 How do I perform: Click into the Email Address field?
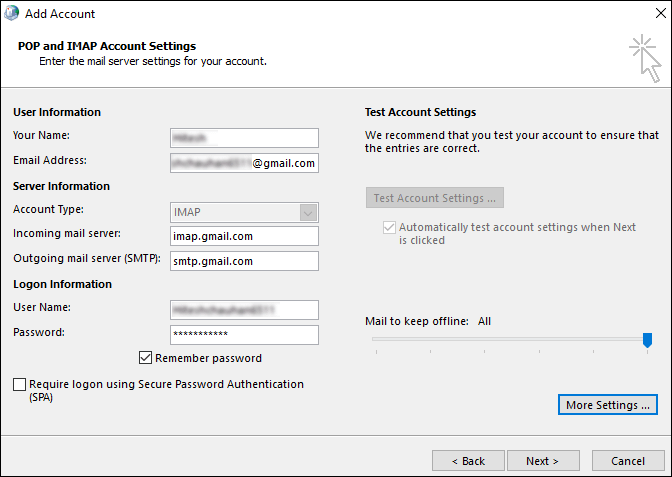(244, 163)
